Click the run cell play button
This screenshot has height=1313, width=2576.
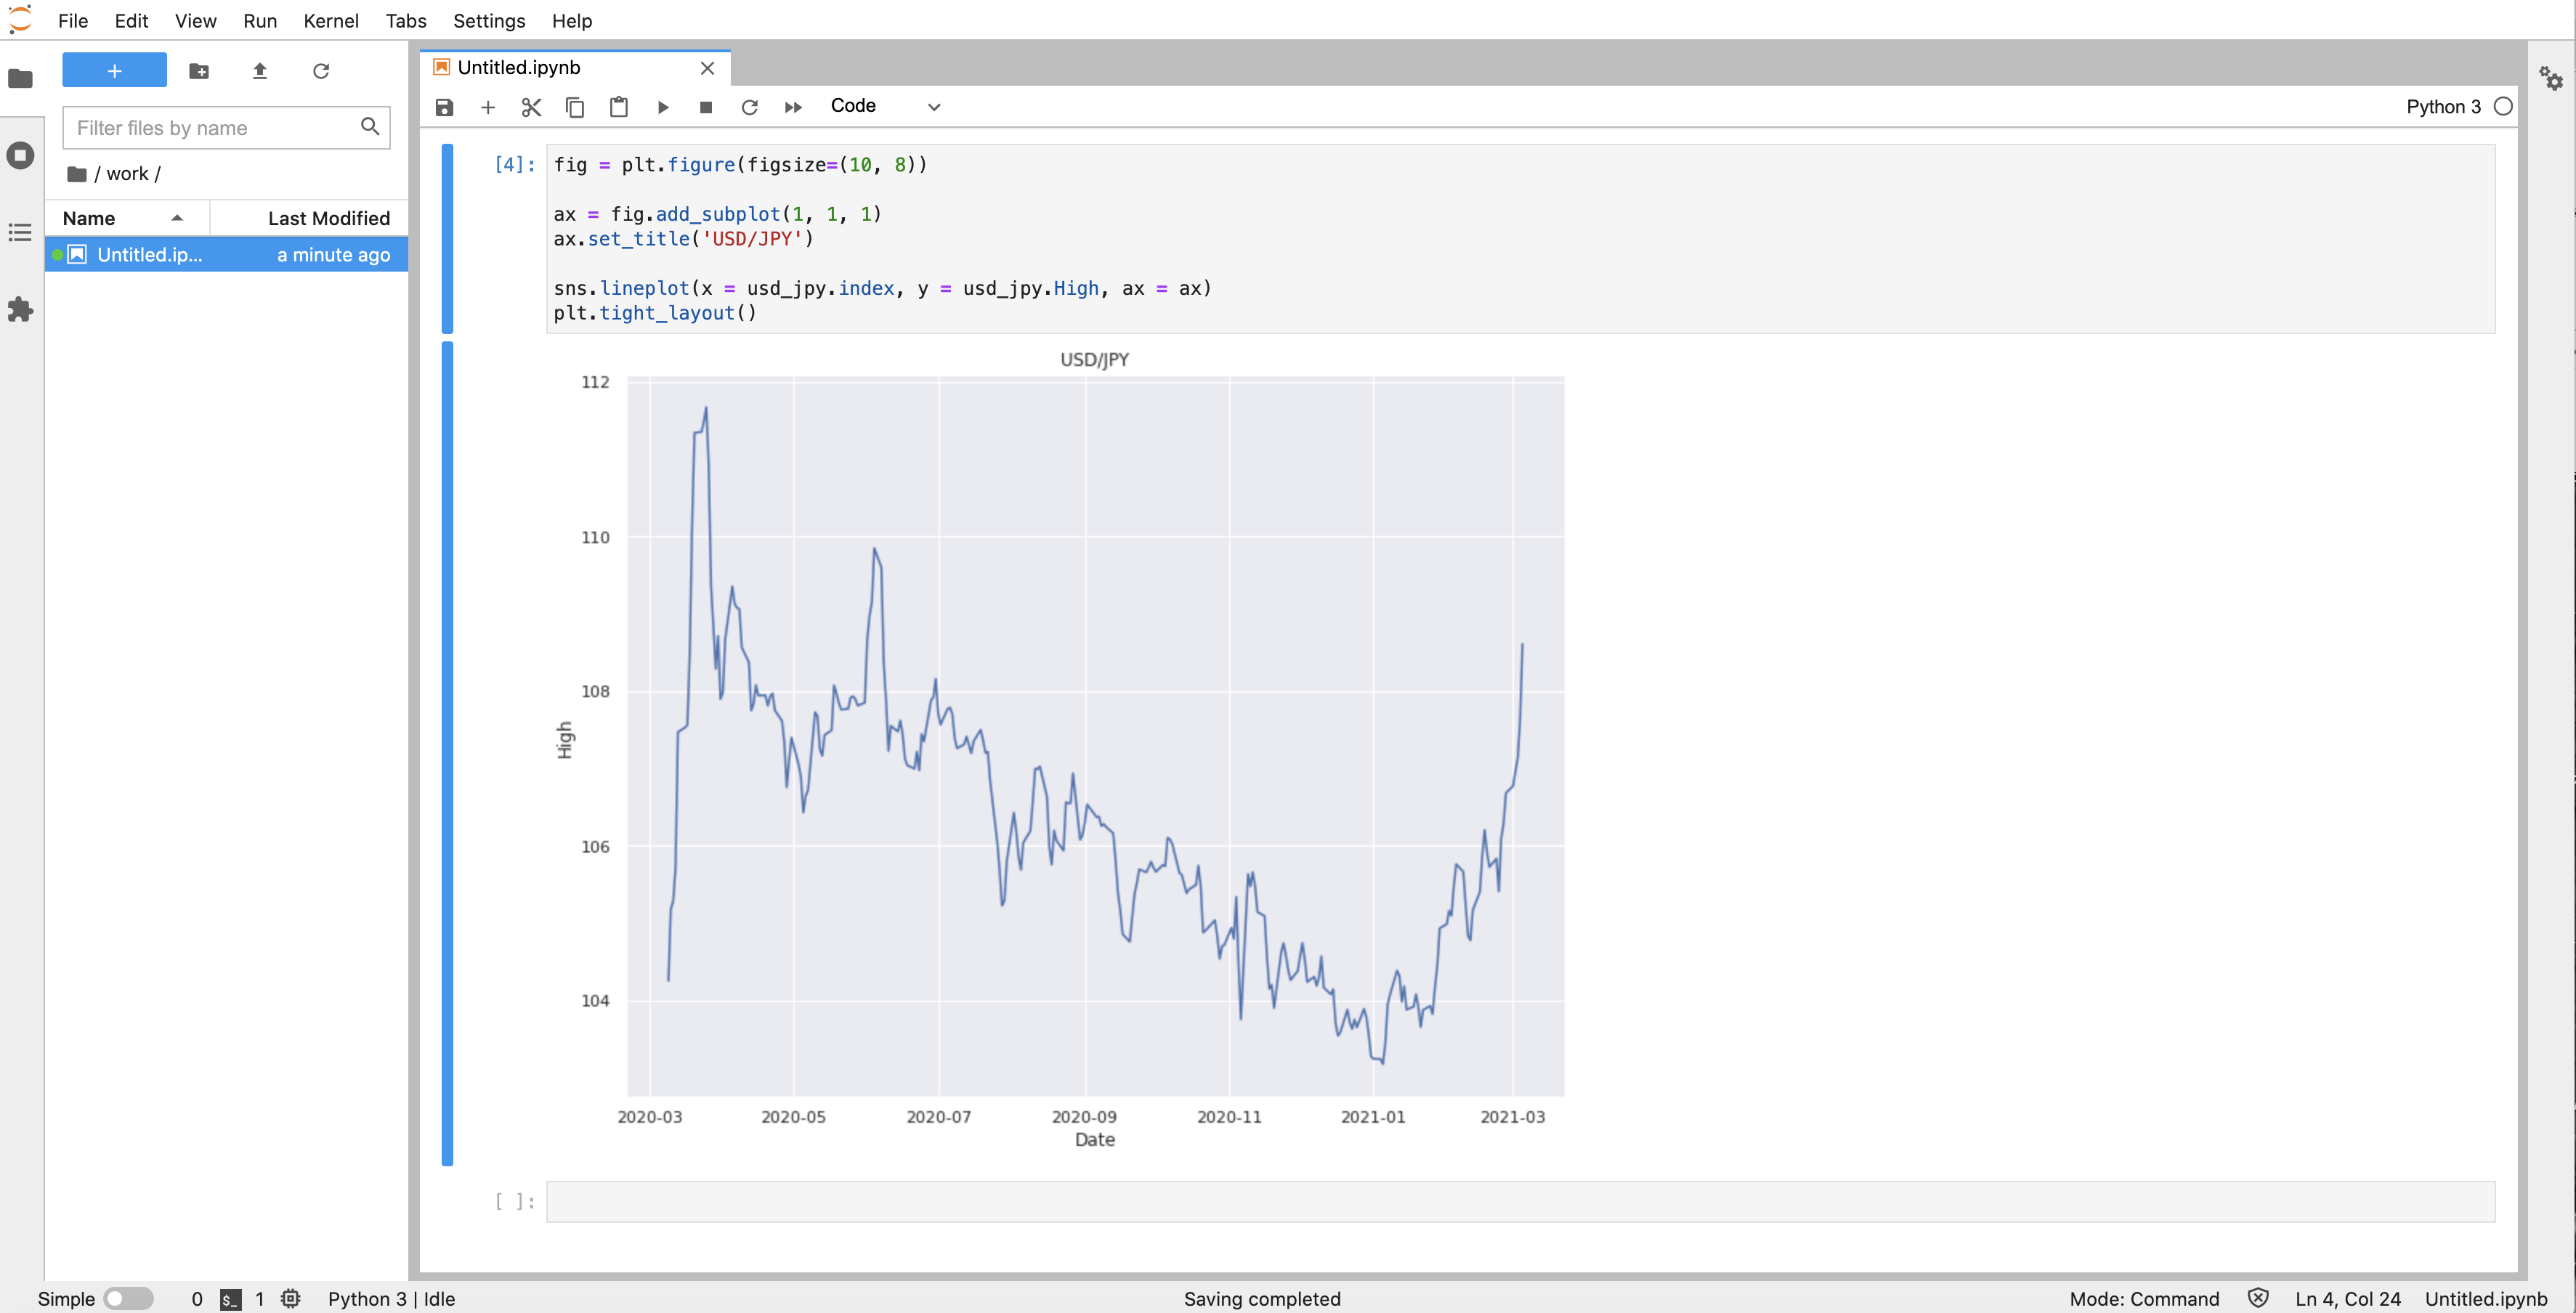click(662, 107)
